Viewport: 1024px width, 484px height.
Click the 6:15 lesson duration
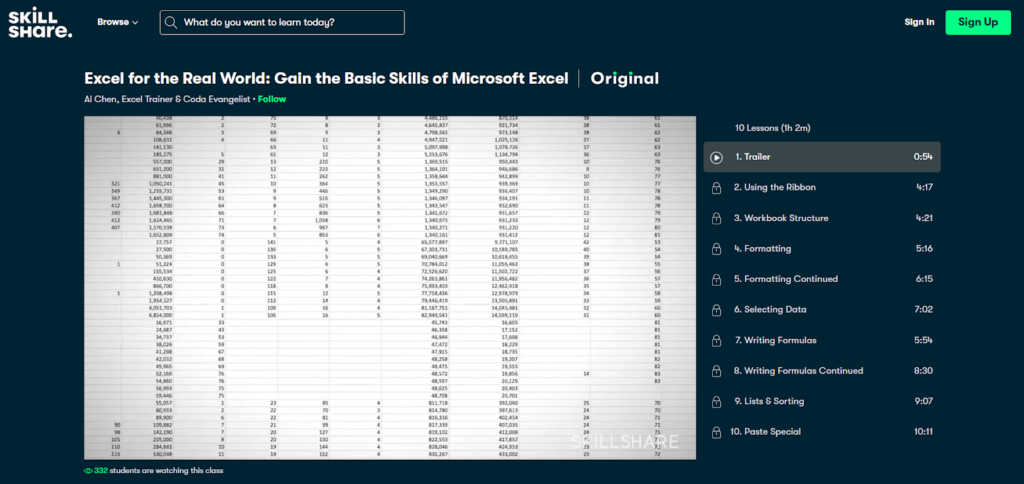coord(924,280)
